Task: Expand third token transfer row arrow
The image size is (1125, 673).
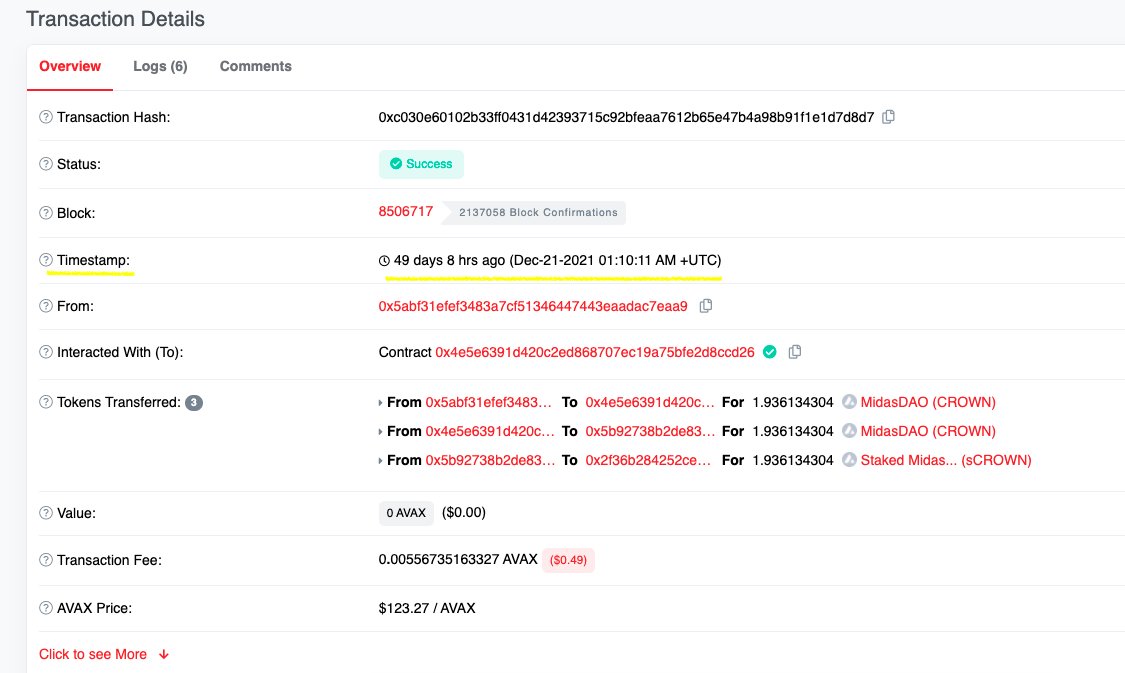Action: coord(380,461)
